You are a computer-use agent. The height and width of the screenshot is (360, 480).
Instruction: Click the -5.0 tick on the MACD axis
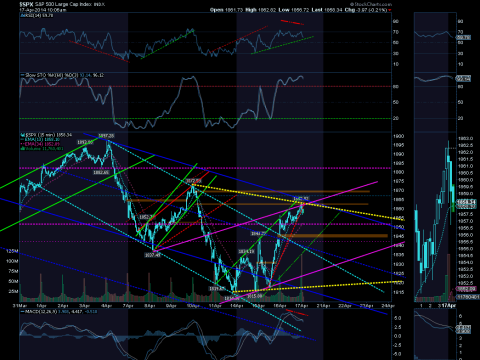tap(397, 354)
